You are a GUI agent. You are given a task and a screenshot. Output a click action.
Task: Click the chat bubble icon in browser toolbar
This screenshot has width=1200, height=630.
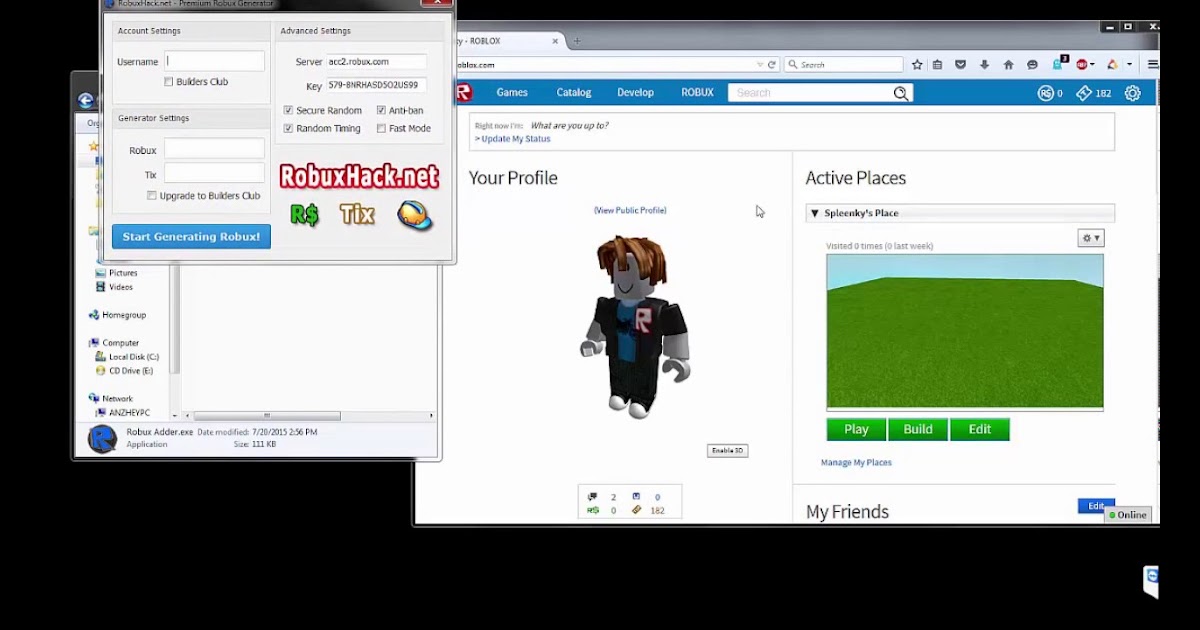[x=1032, y=64]
